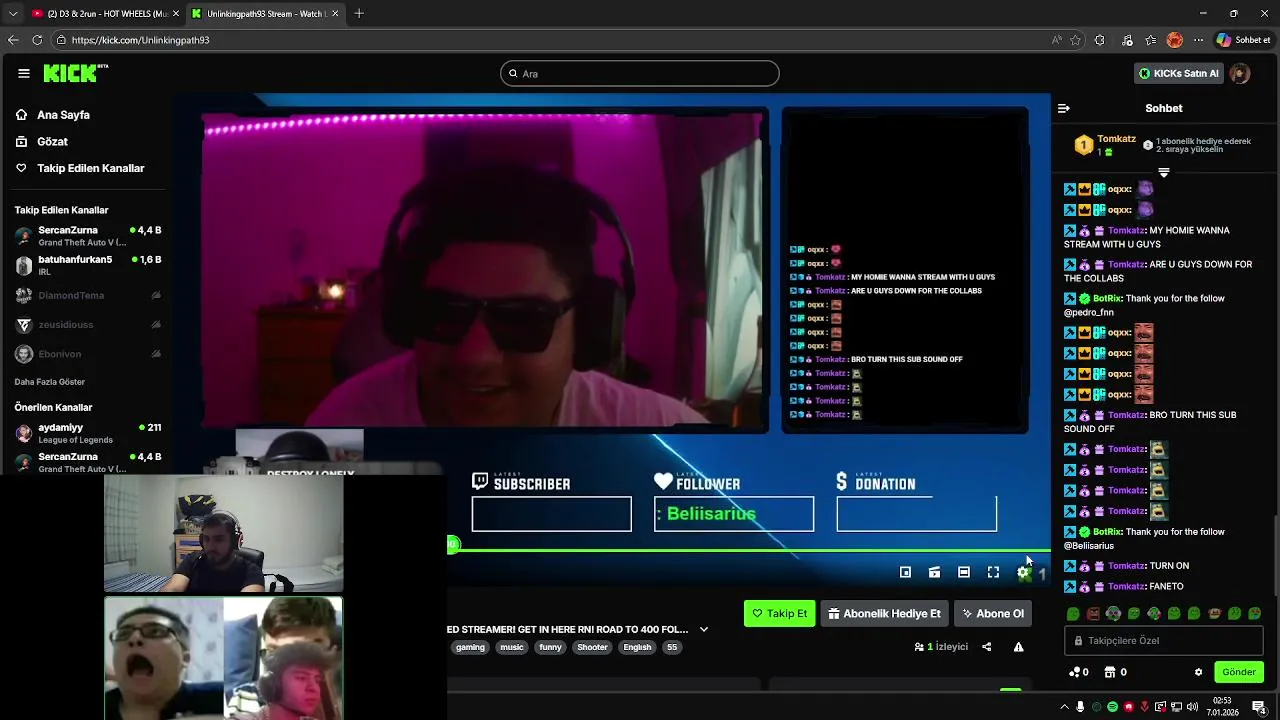Viewport: 1280px width, 720px height.
Task: Open SercanZurna in followed channels list
Action: tap(88, 236)
